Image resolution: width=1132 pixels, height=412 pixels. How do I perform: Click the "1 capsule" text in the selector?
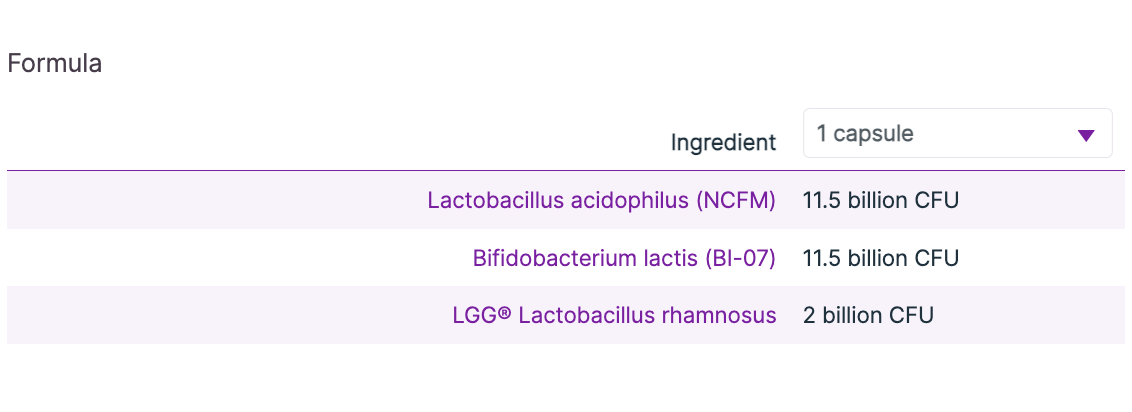tap(864, 134)
